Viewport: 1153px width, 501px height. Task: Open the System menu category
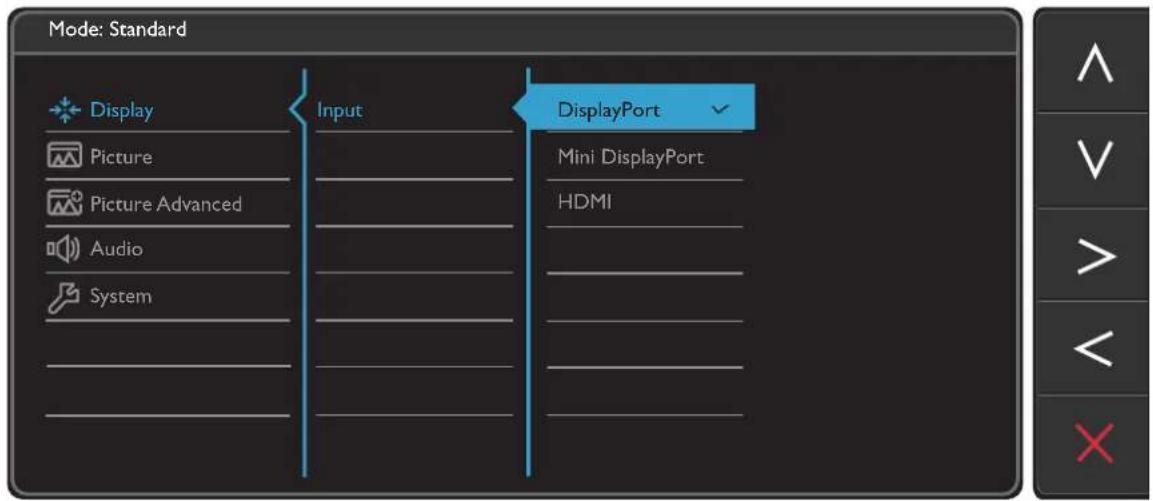pos(168,296)
